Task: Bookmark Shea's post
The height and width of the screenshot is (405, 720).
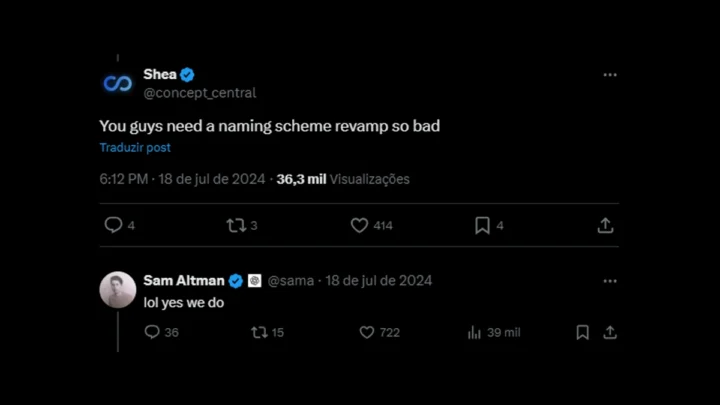Action: [482, 226]
